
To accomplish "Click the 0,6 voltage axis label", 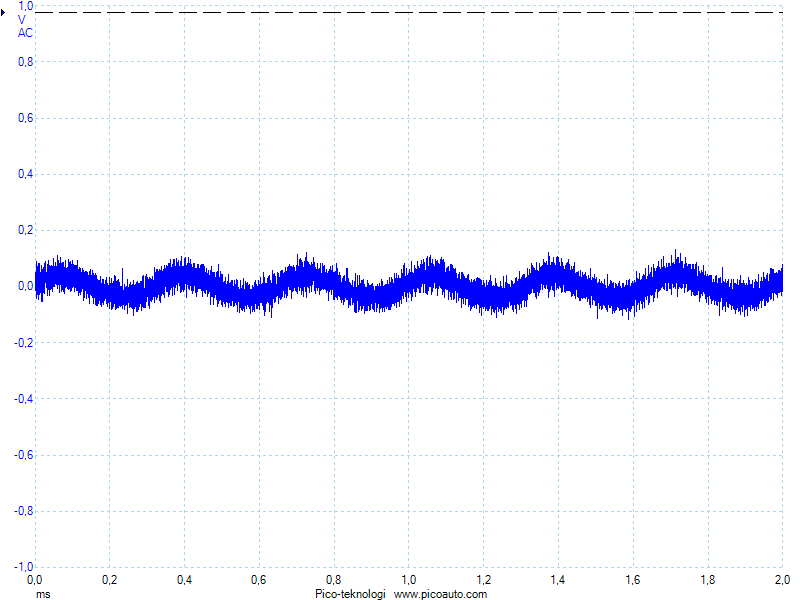I will coord(26,118).
